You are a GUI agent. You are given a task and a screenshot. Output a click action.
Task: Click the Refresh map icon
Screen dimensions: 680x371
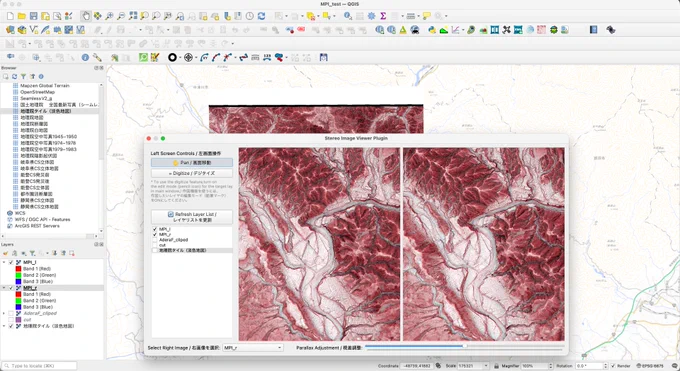(x=262, y=16)
